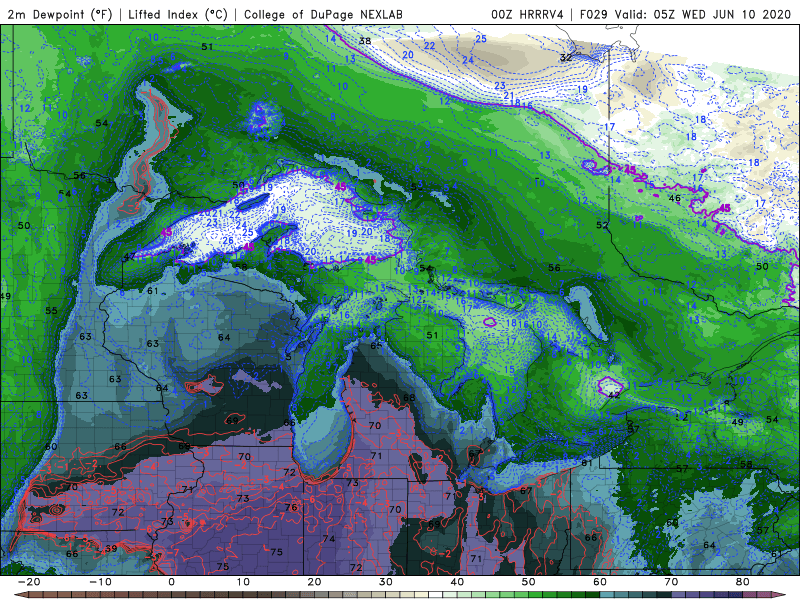Click the "40" color scale label

point(457,582)
